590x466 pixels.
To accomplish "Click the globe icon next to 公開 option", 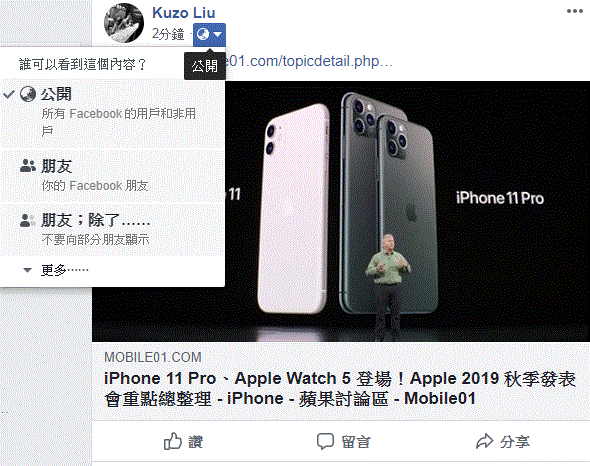I will coord(28,94).
